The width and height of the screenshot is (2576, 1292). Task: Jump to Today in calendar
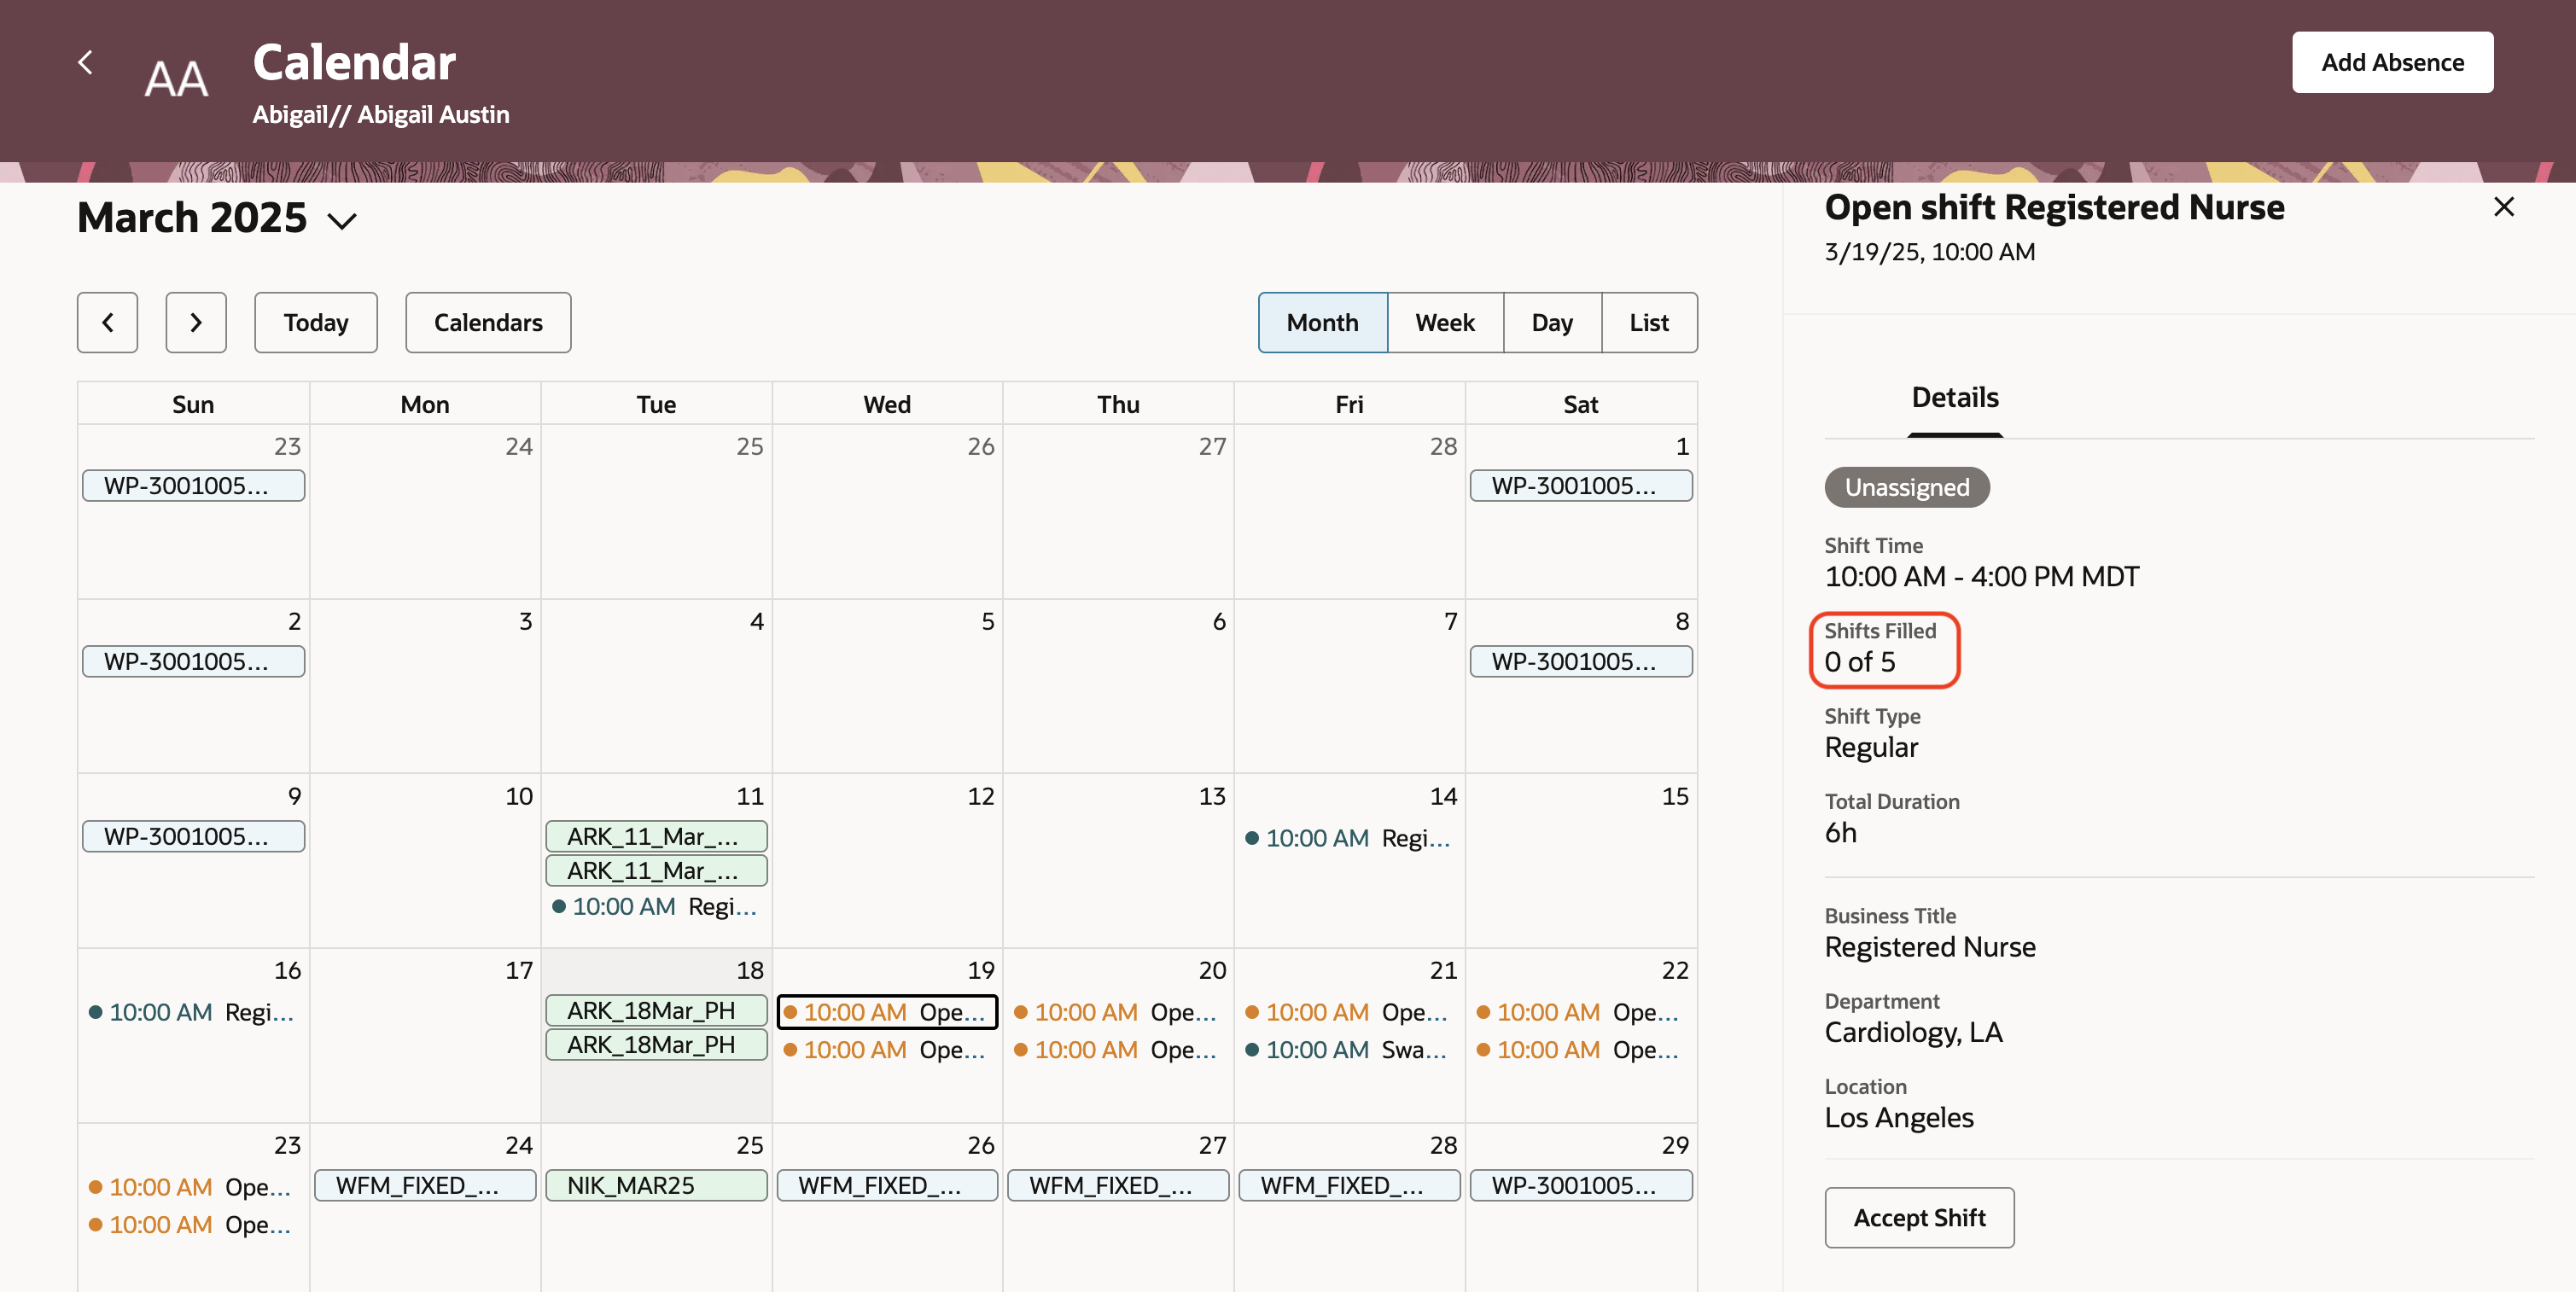[315, 322]
